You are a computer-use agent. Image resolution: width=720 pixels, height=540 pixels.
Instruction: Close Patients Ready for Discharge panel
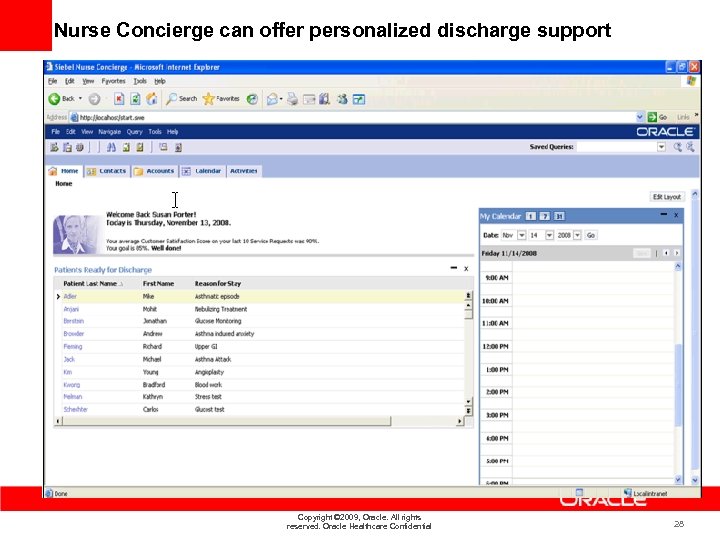click(x=466, y=269)
